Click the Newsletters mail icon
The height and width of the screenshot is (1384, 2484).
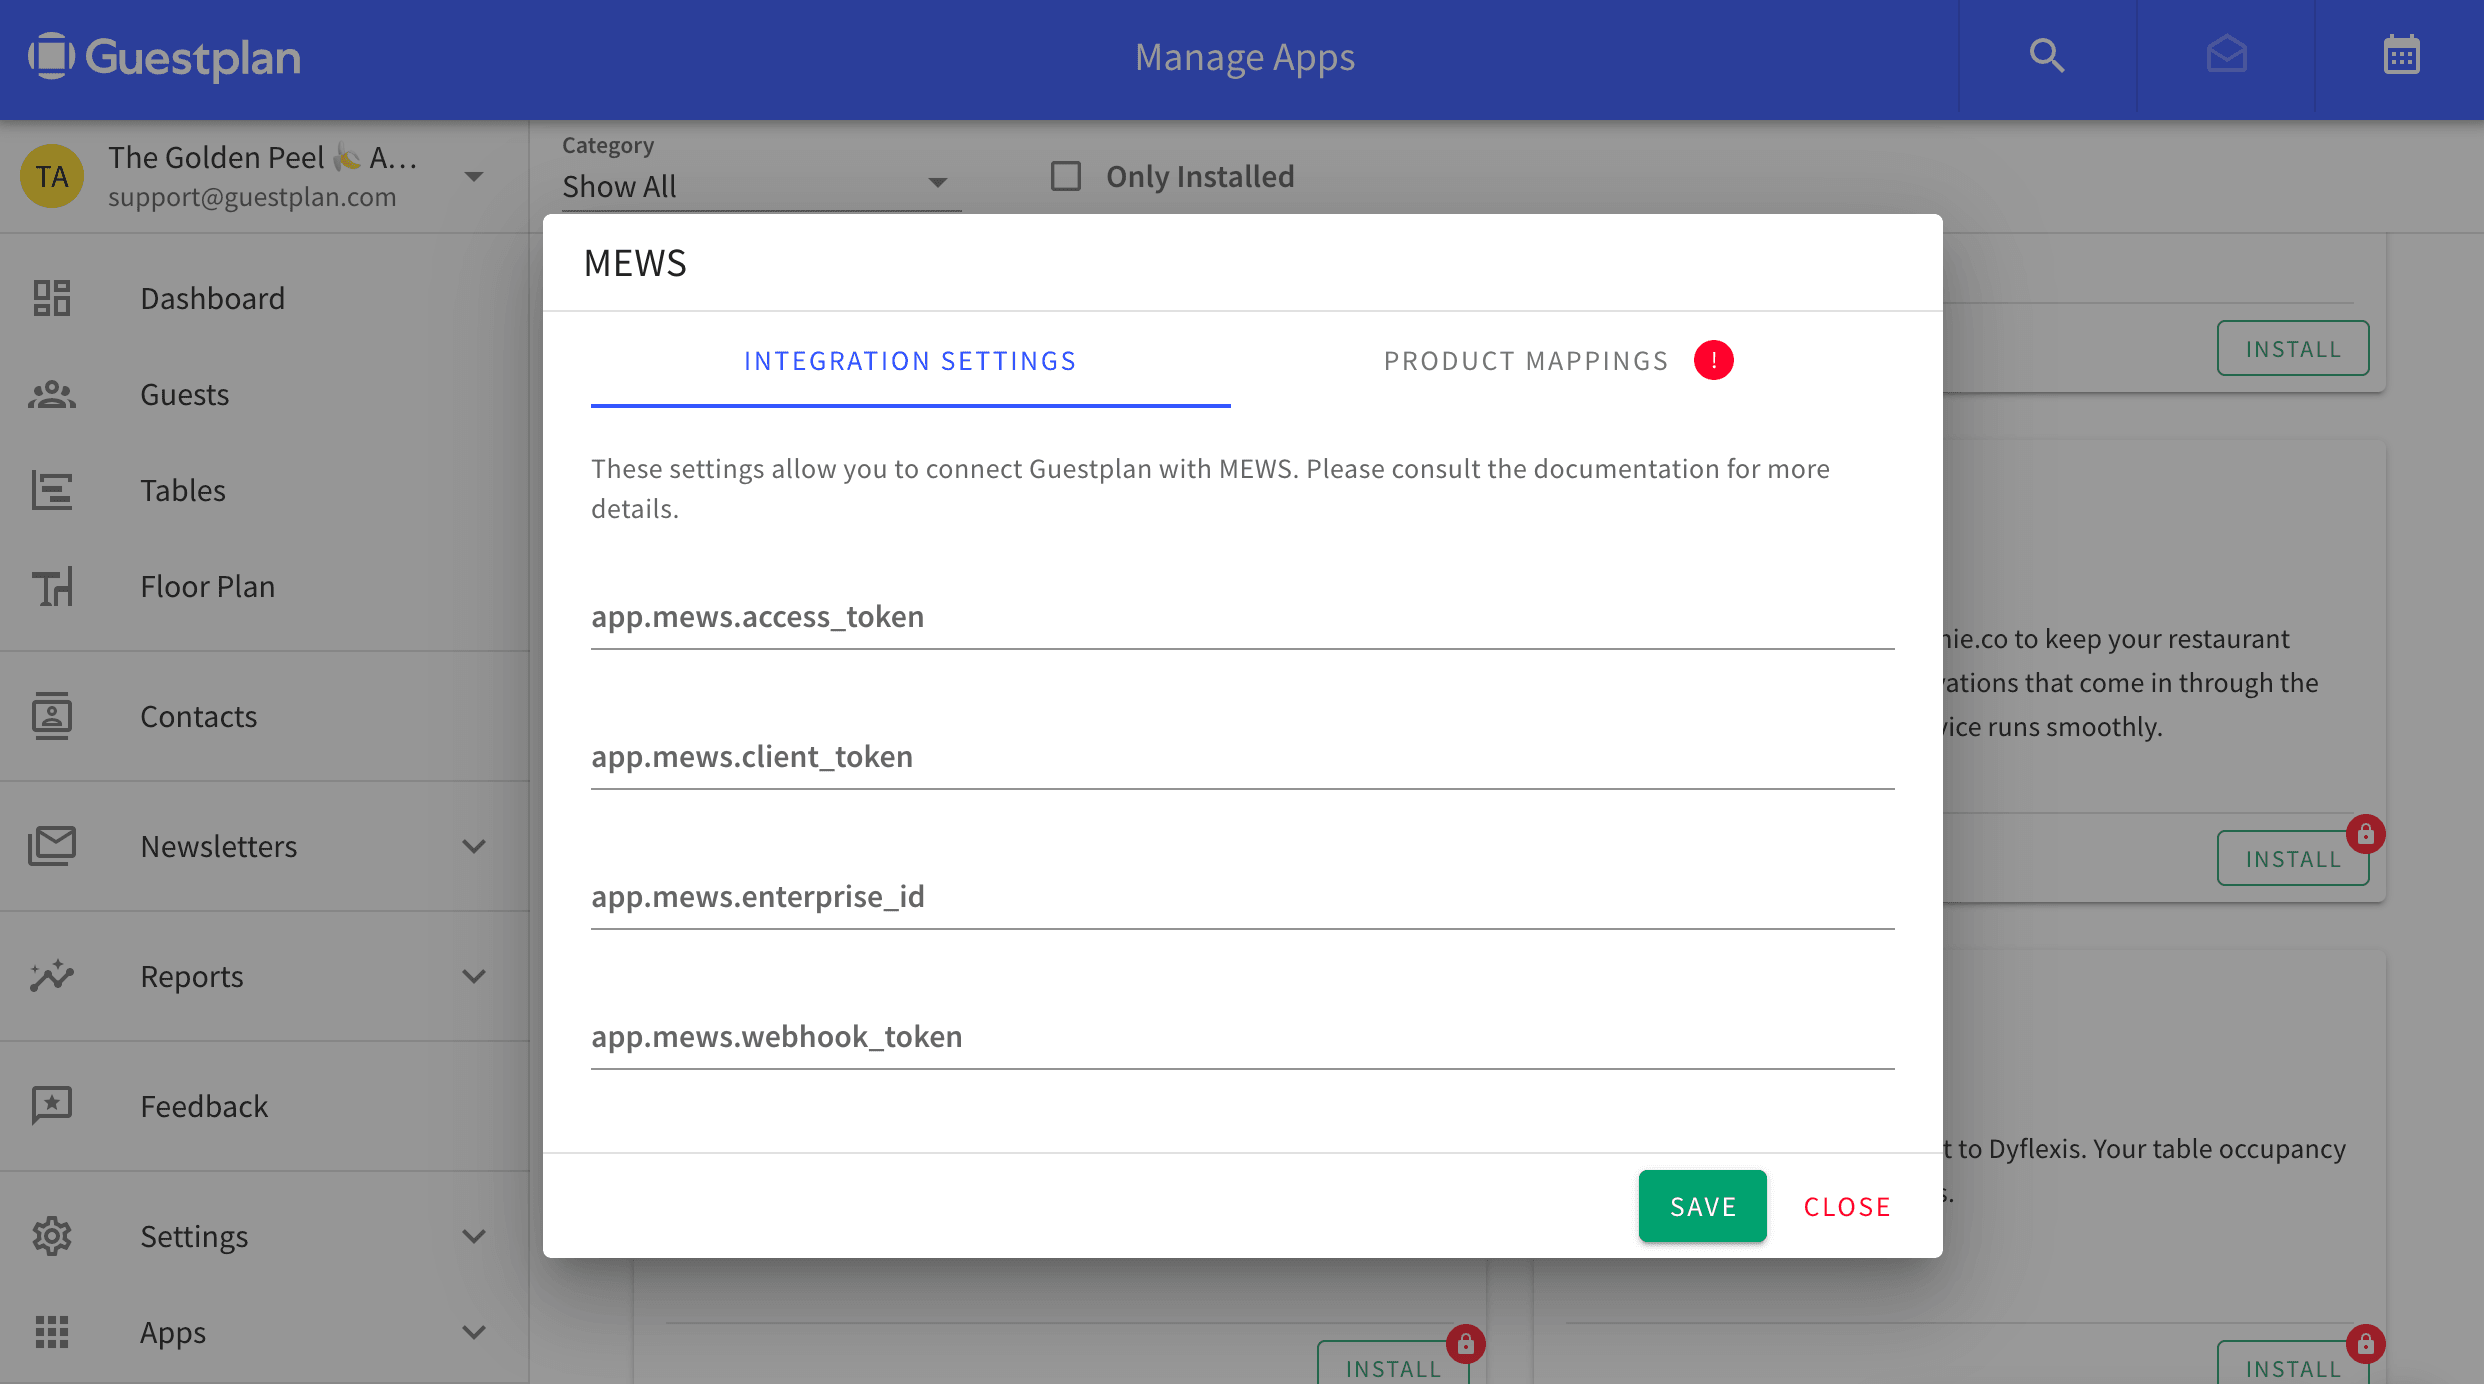[52, 846]
